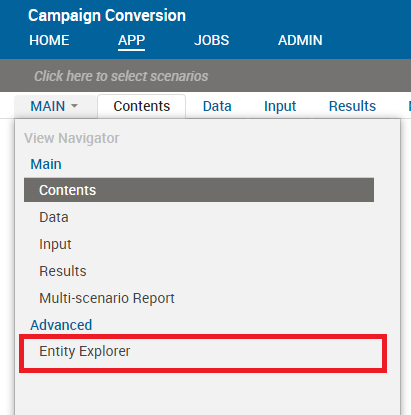The width and height of the screenshot is (411, 415).
Task: Click the Advanced group heading
Action: [x=61, y=325]
